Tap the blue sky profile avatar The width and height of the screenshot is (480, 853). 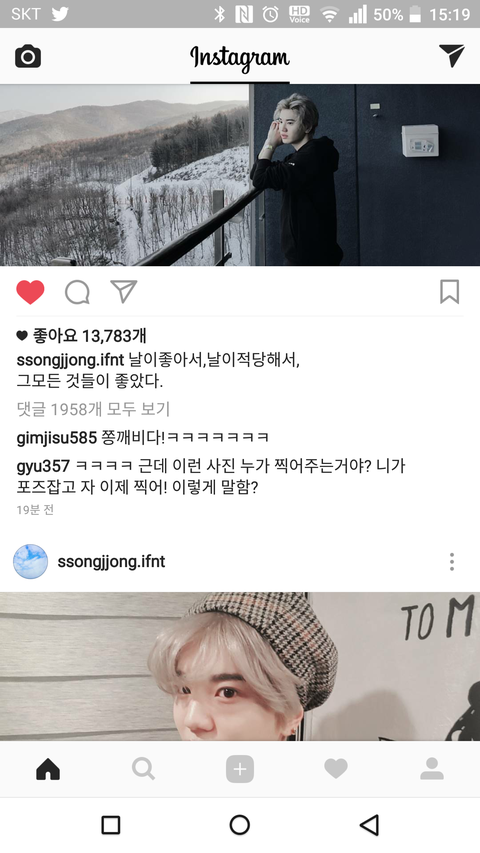tap(30, 561)
